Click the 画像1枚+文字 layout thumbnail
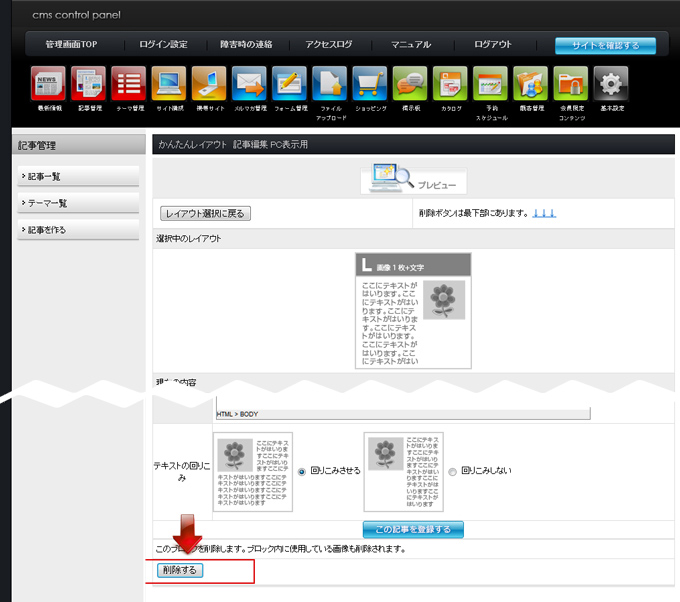Screen dimensions: 680x602 click(413, 310)
